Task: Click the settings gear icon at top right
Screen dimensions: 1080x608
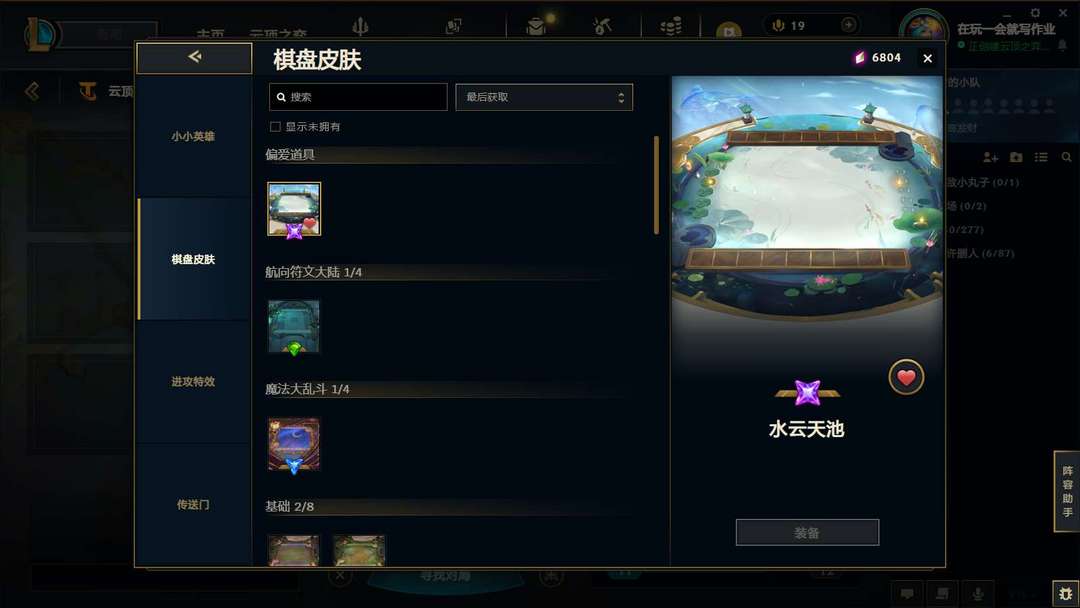Action: [x=1035, y=12]
